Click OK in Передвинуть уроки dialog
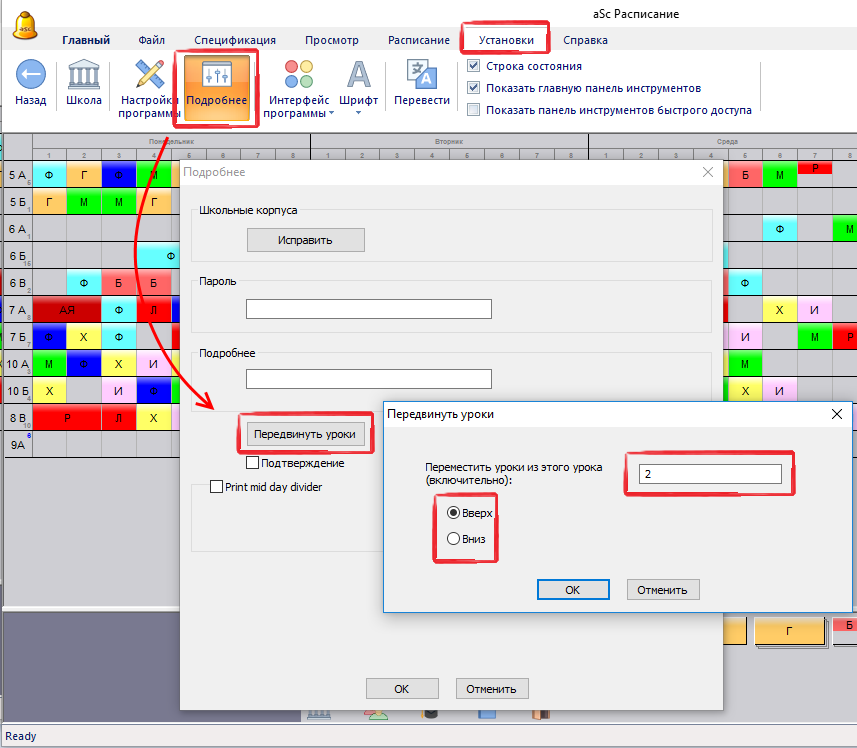The width and height of the screenshot is (857, 748). pos(572,589)
